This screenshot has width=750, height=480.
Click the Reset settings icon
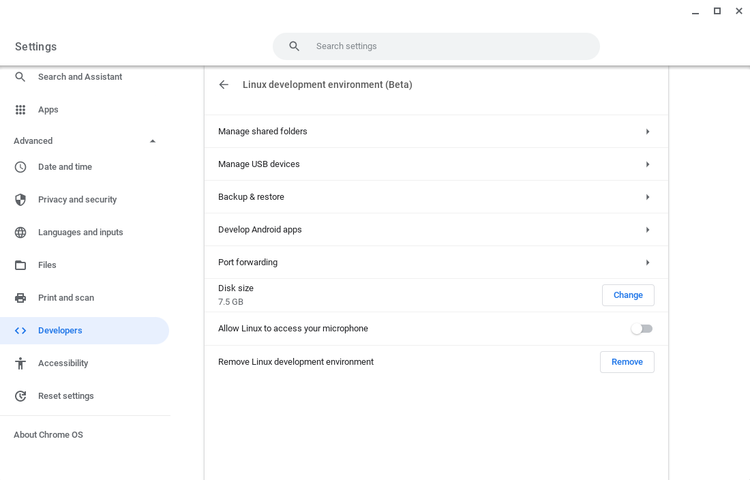pyautogui.click(x=20, y=396)
